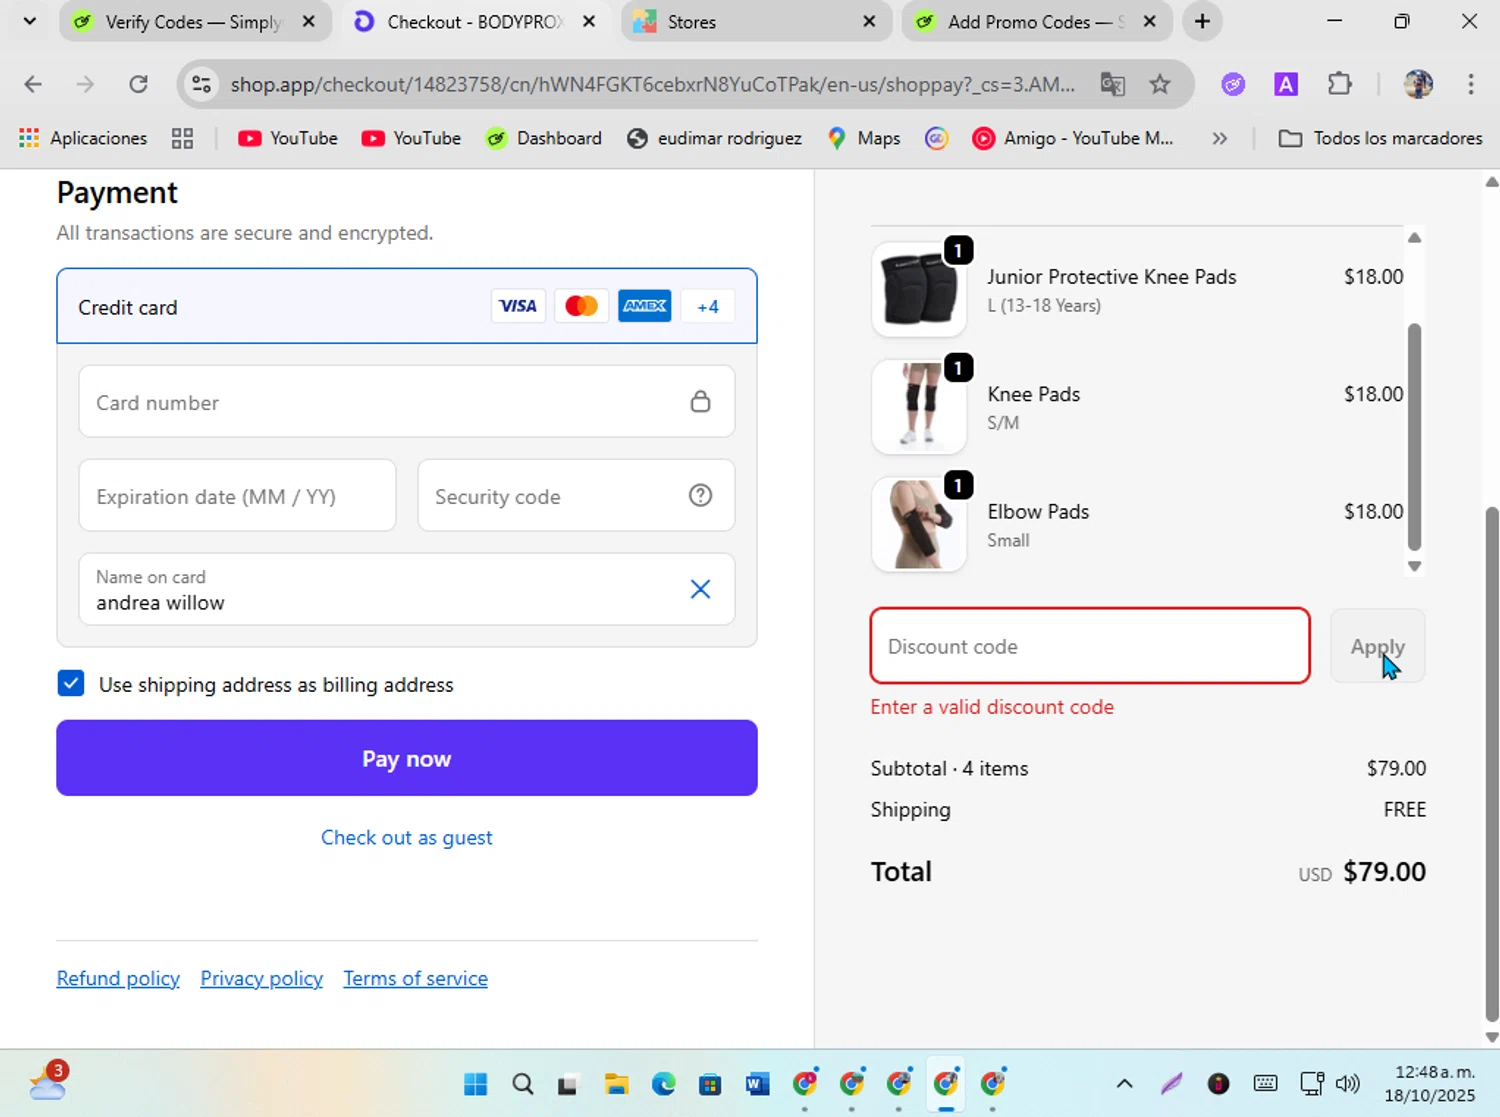Open Microsoft Word from the taskbar
This screenshot has width=1500, height=1117.
(757, 1084)
